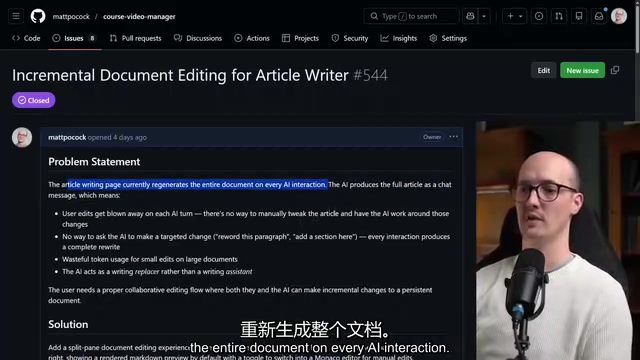The image size is (640, 360).
Task: Open the Copilot chat icon
Action: [x=470, y=16]
